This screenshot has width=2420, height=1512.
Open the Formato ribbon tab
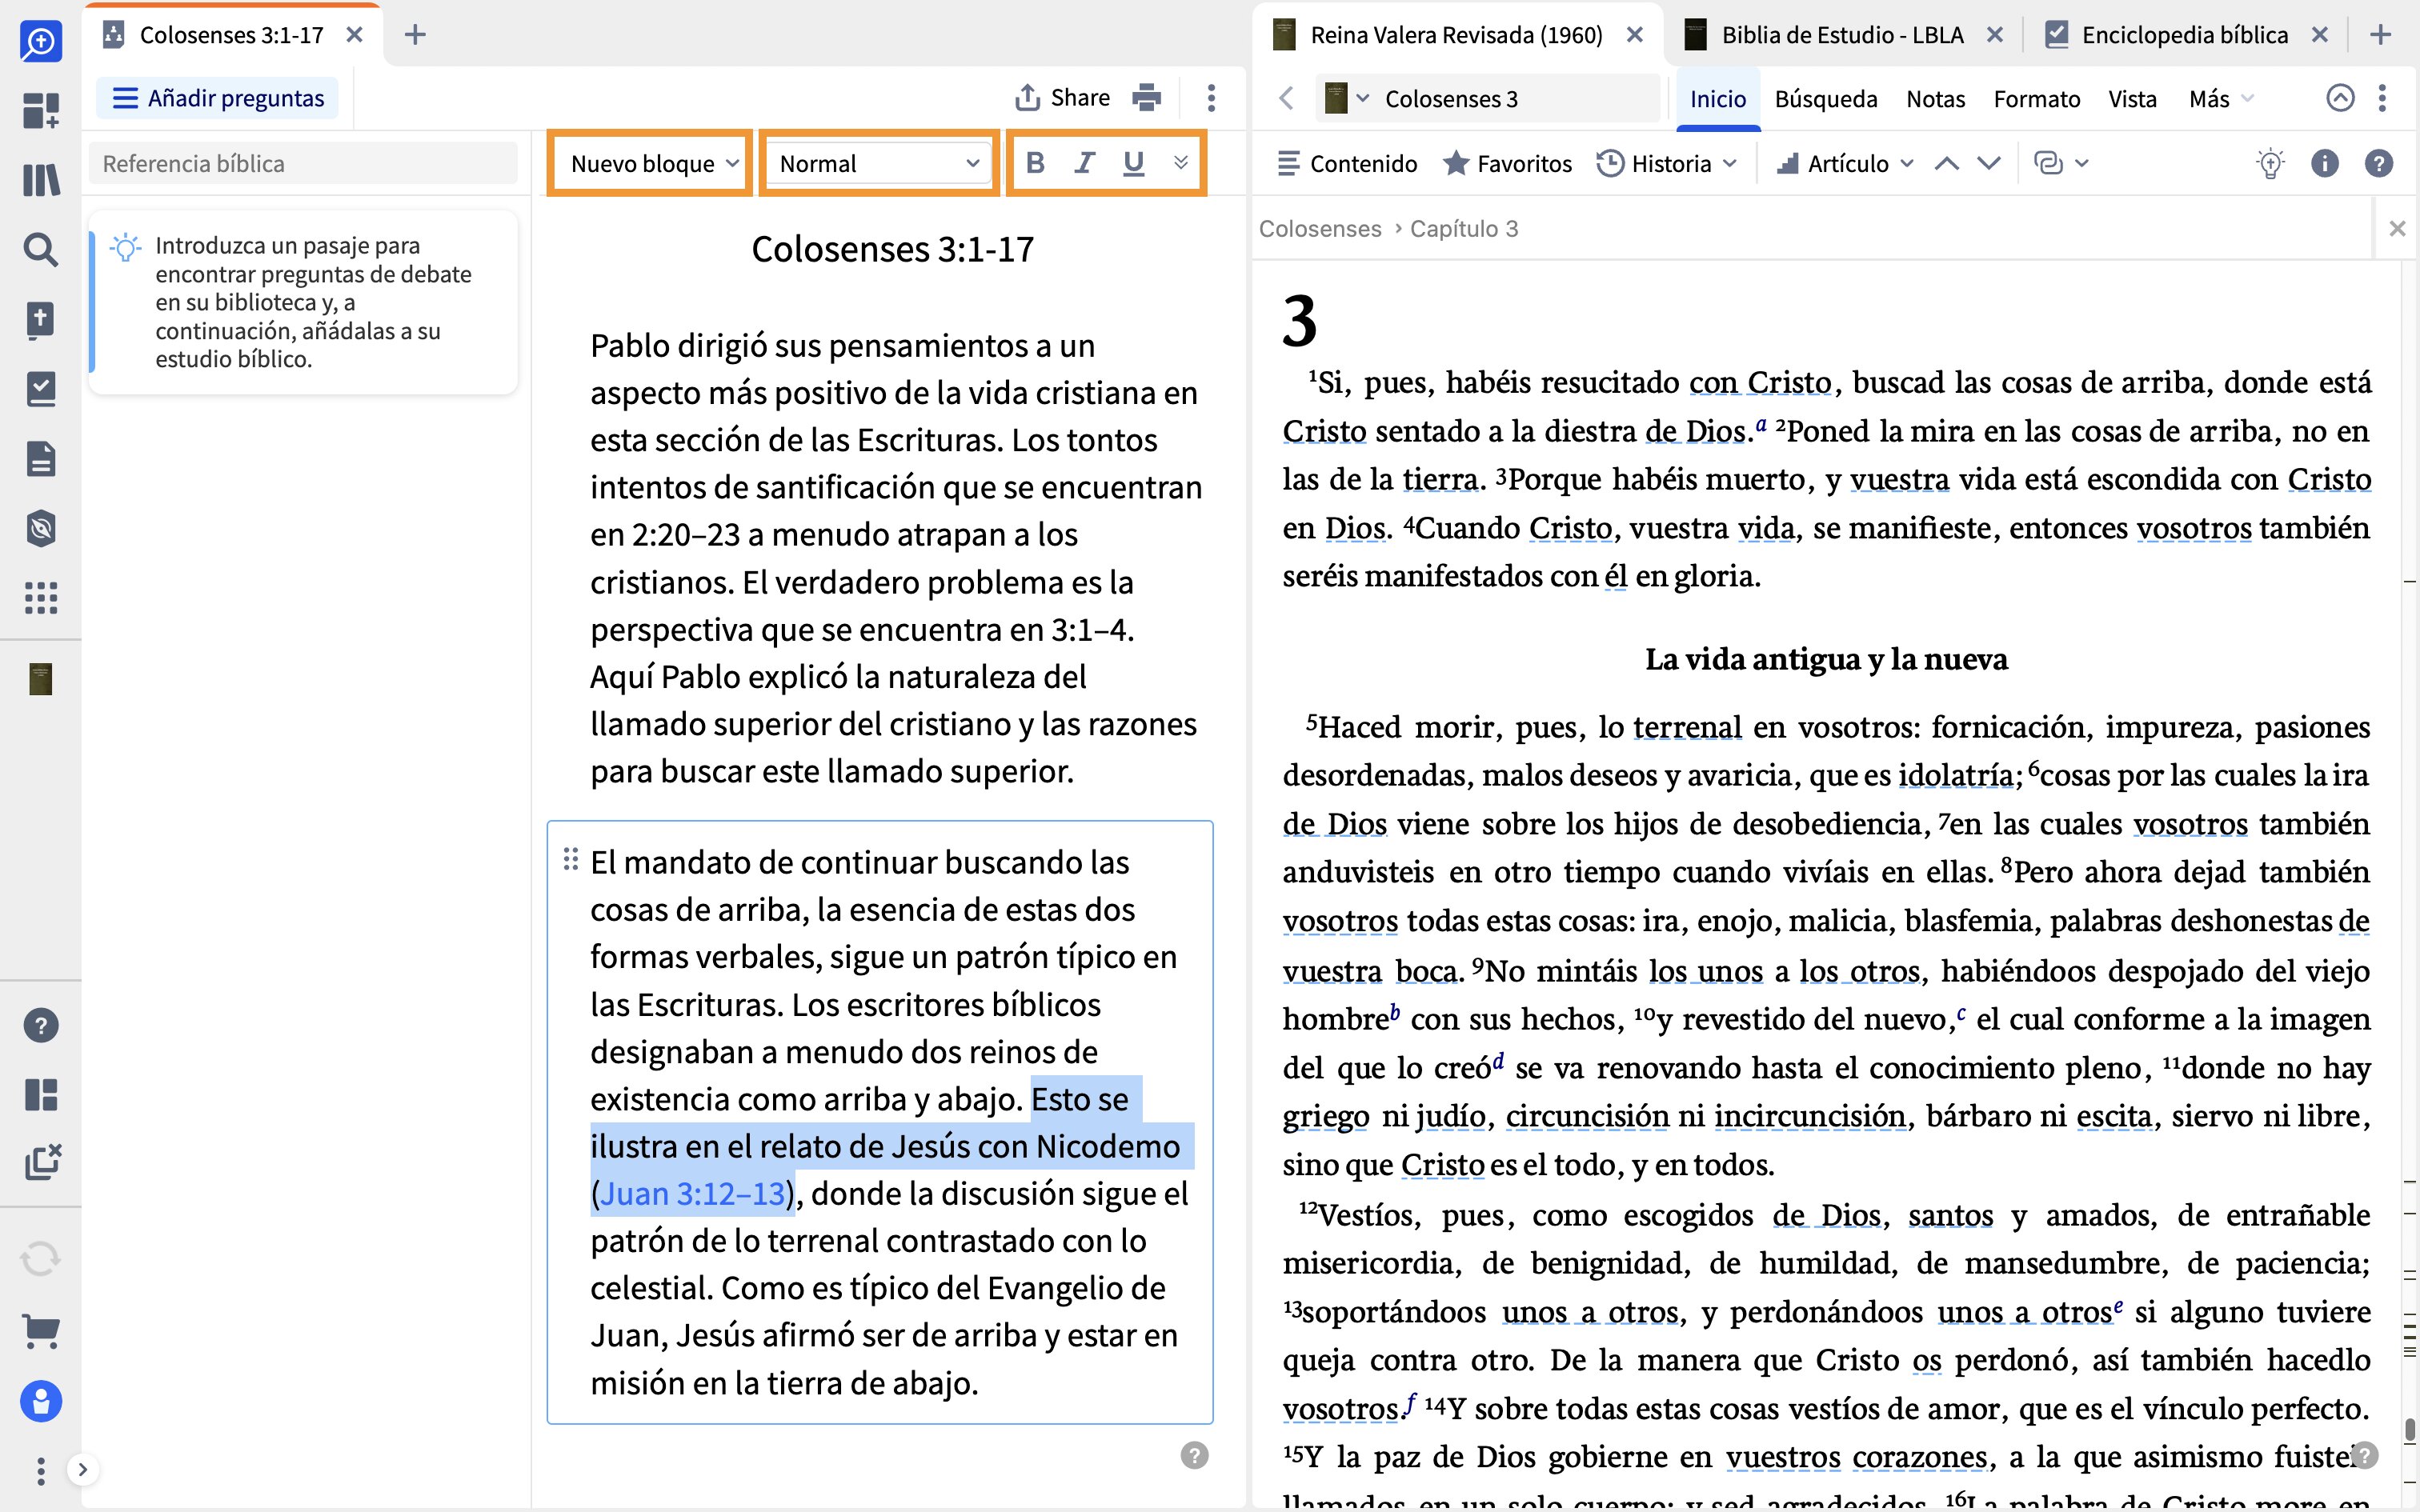[2037, 98]
